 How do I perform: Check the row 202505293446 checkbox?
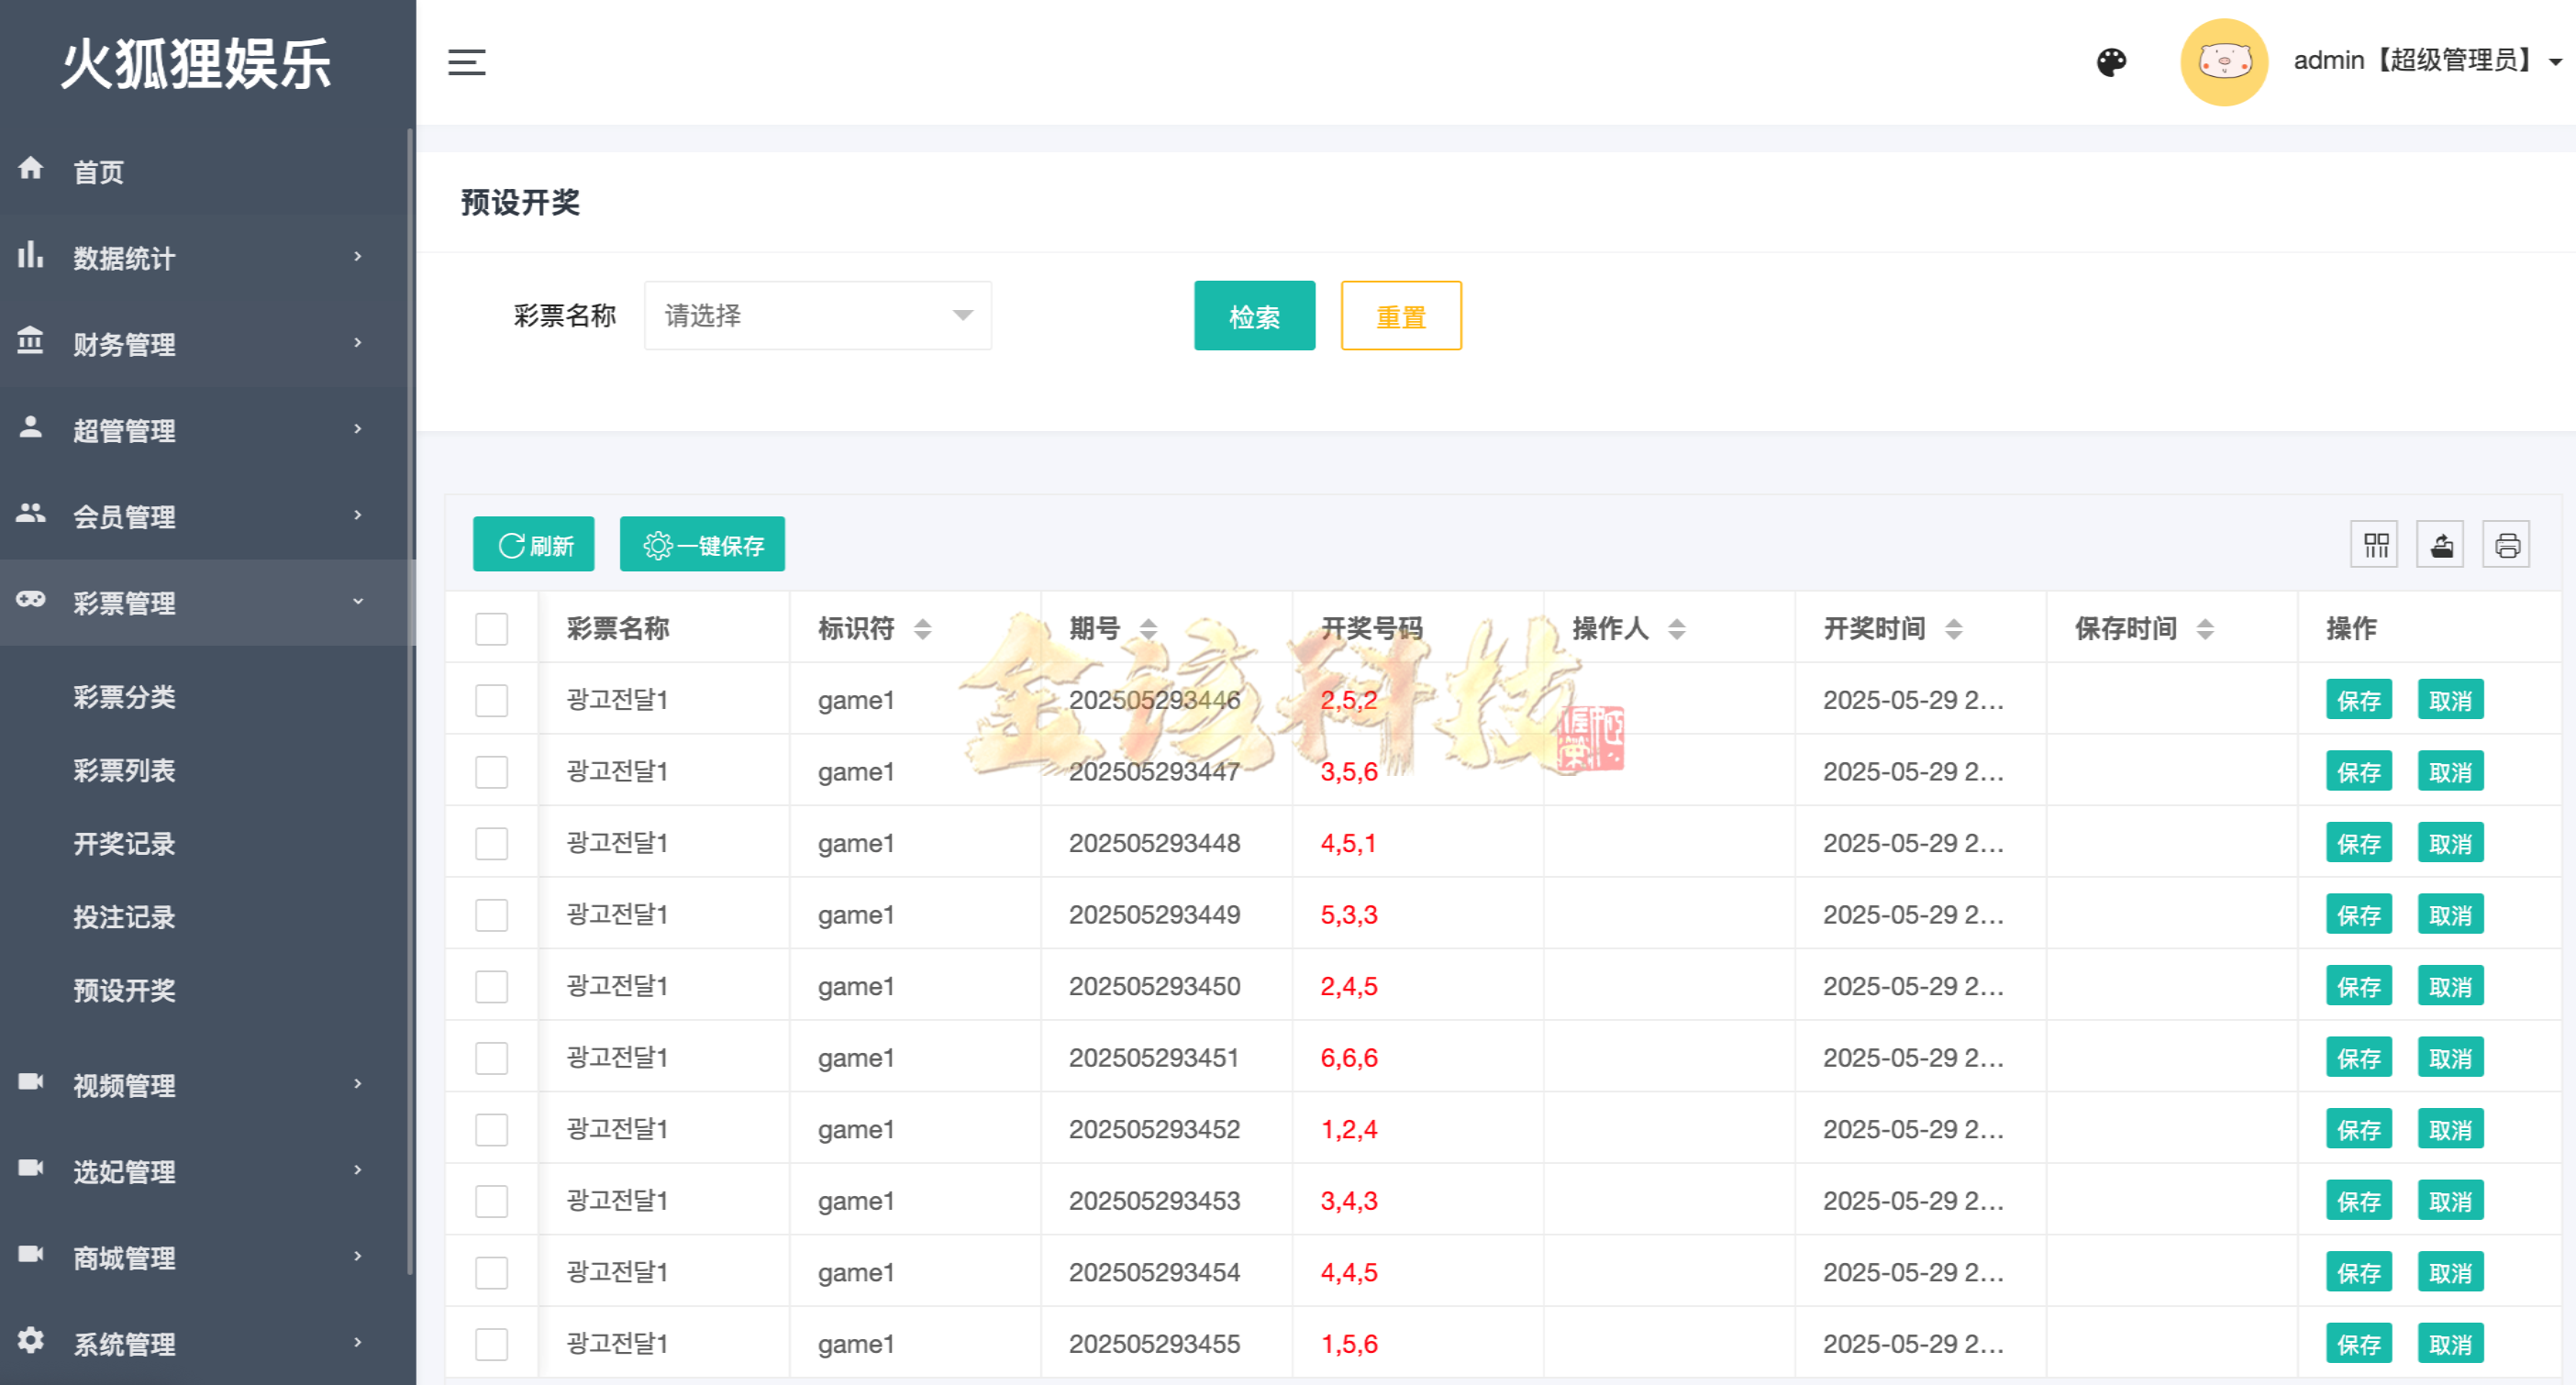pos(491,700)
